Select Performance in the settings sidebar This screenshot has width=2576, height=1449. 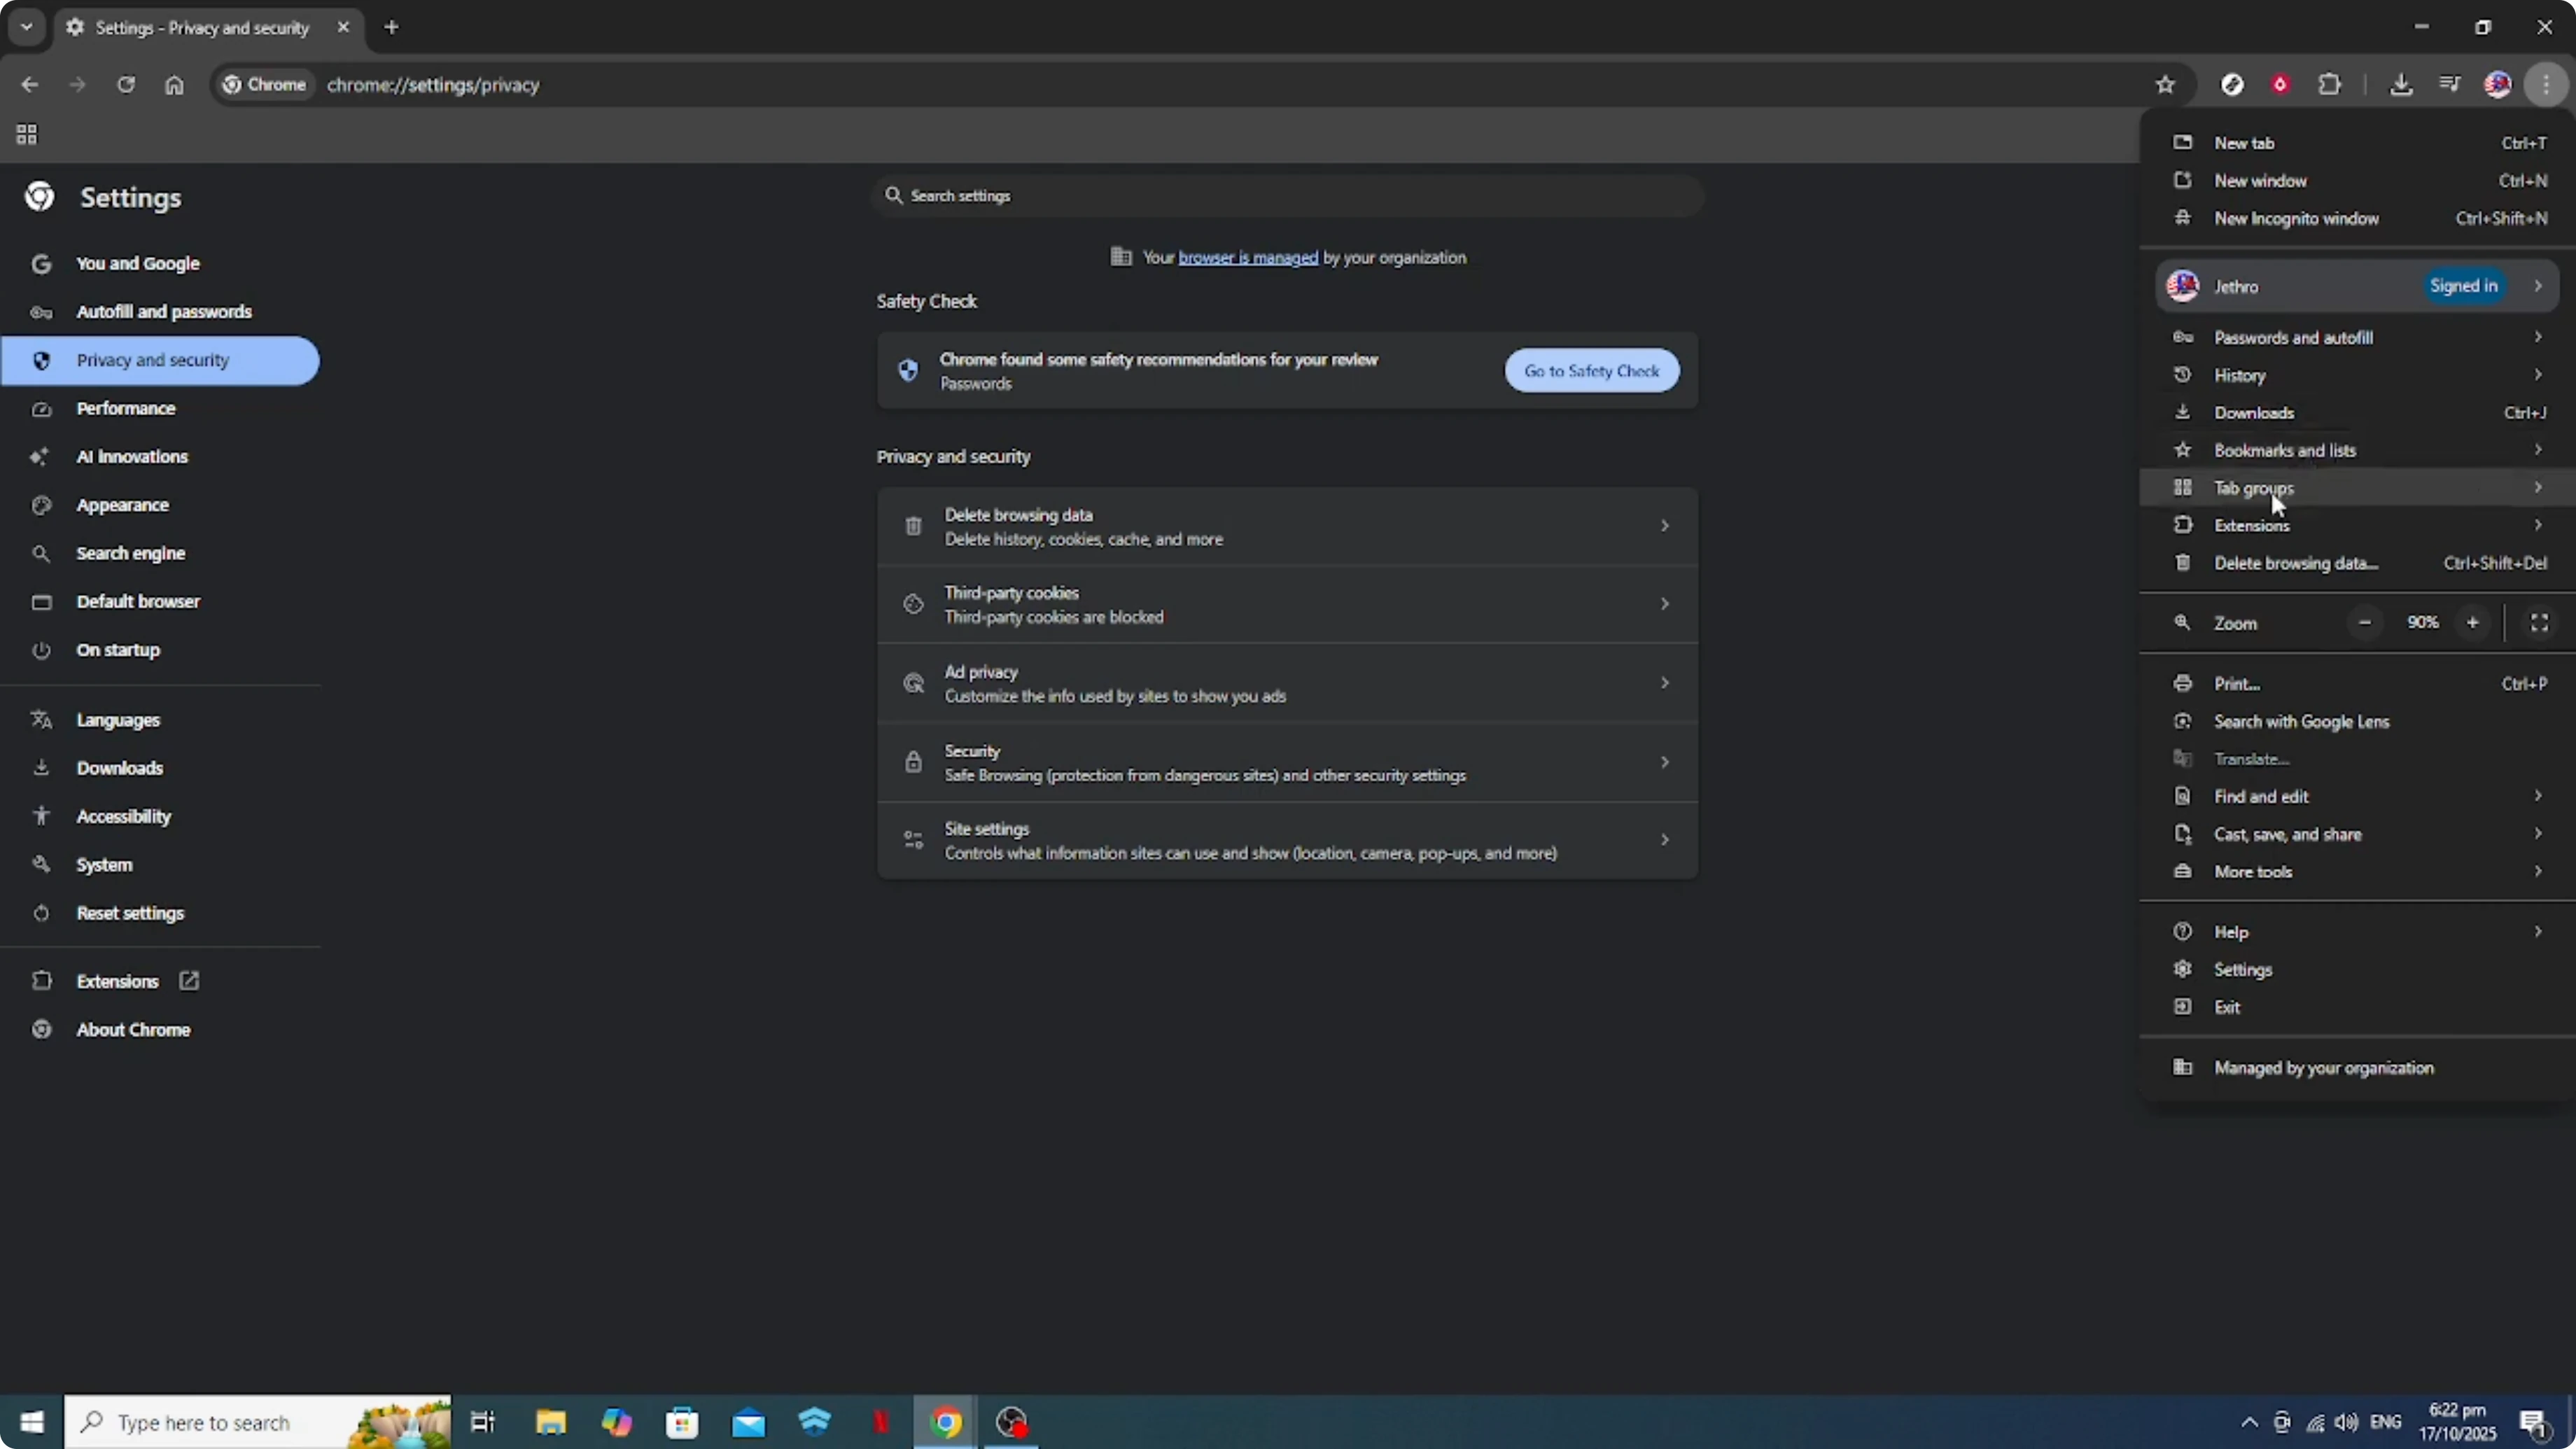[127, 408]
